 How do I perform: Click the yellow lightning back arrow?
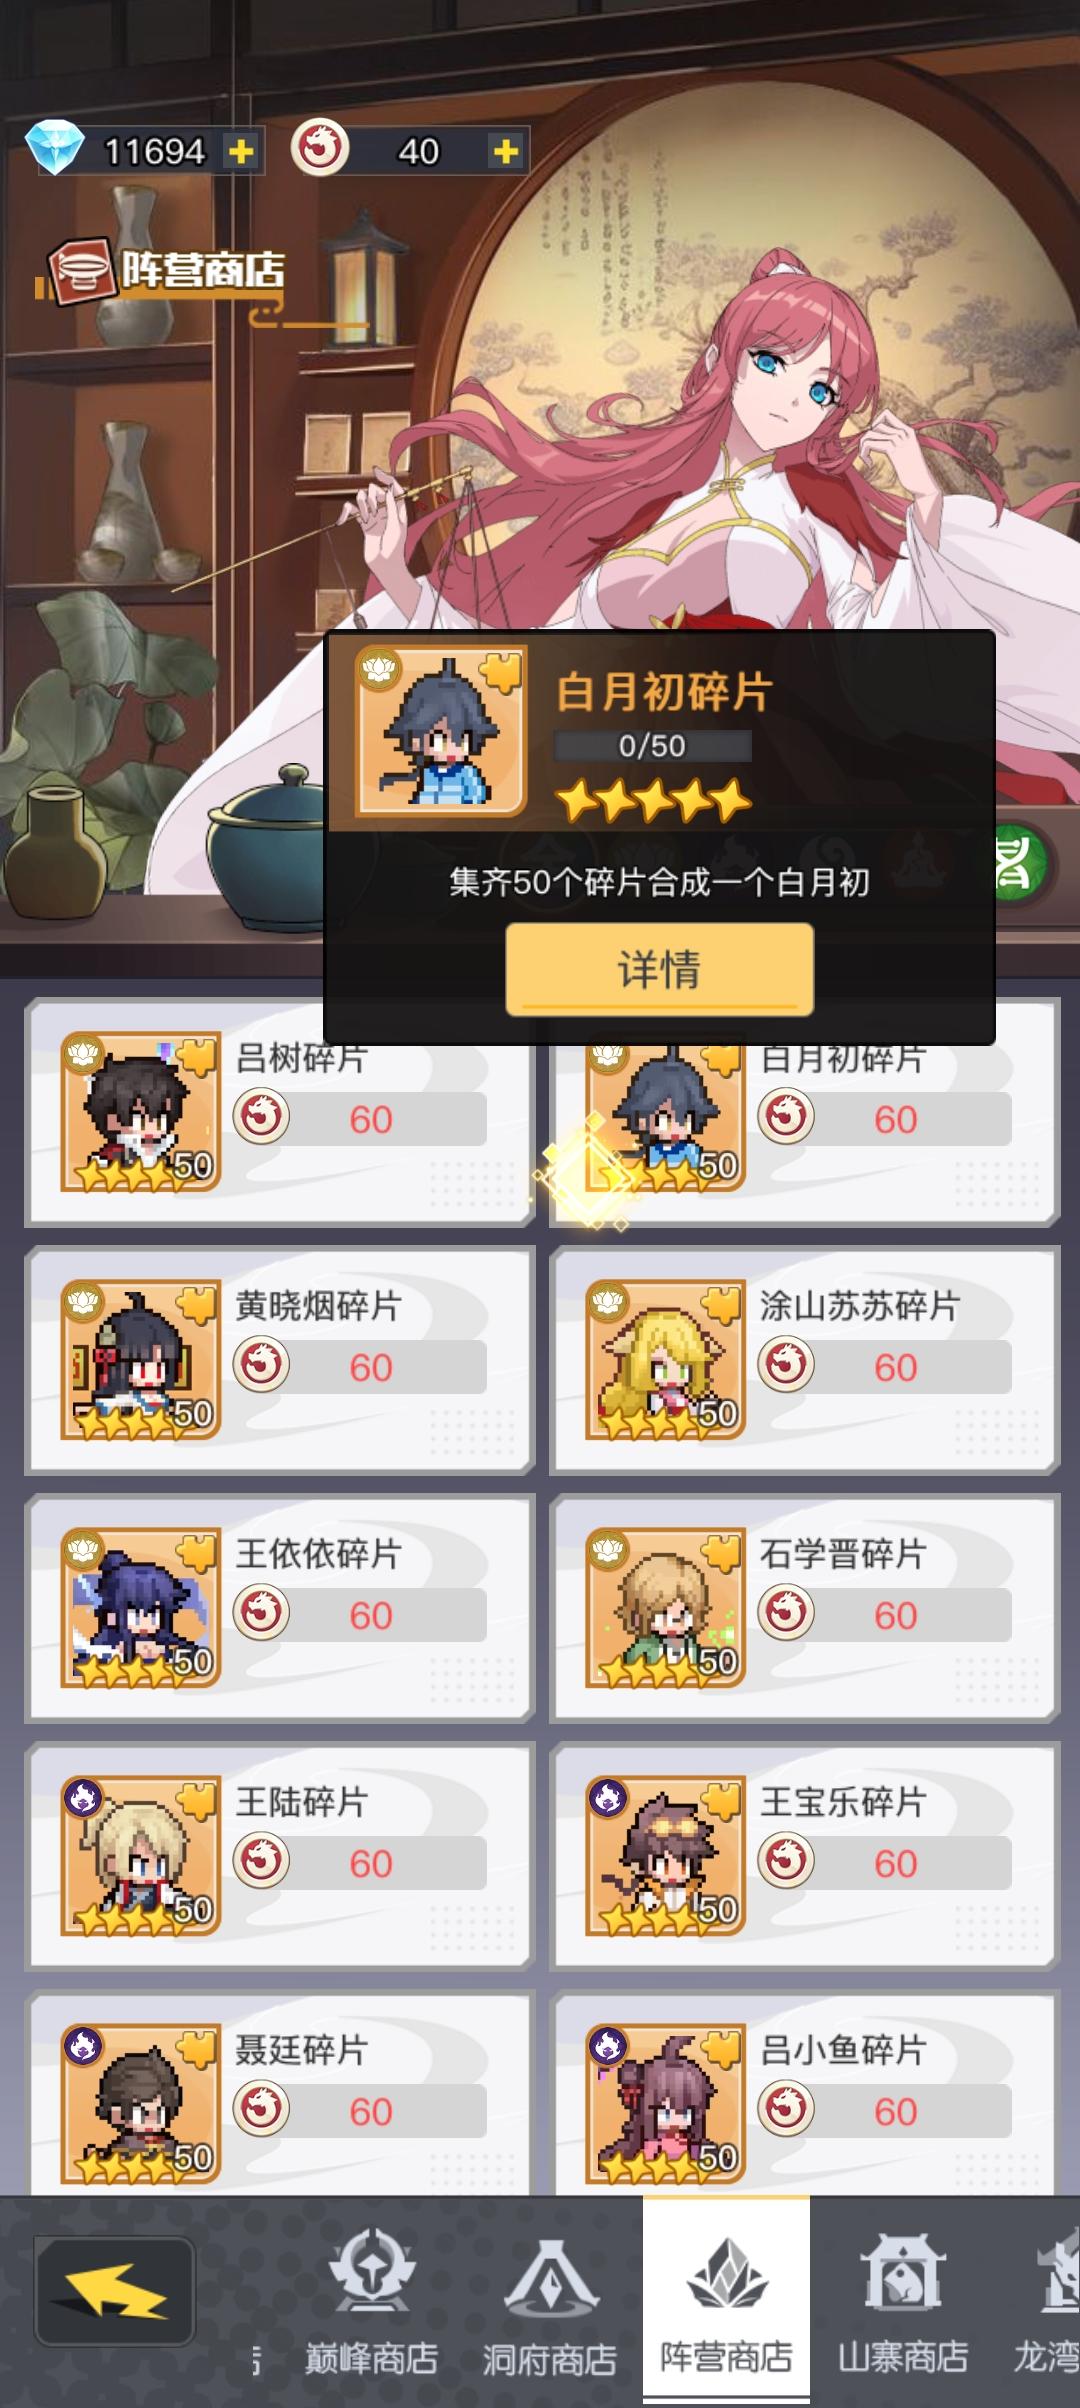115,2291
